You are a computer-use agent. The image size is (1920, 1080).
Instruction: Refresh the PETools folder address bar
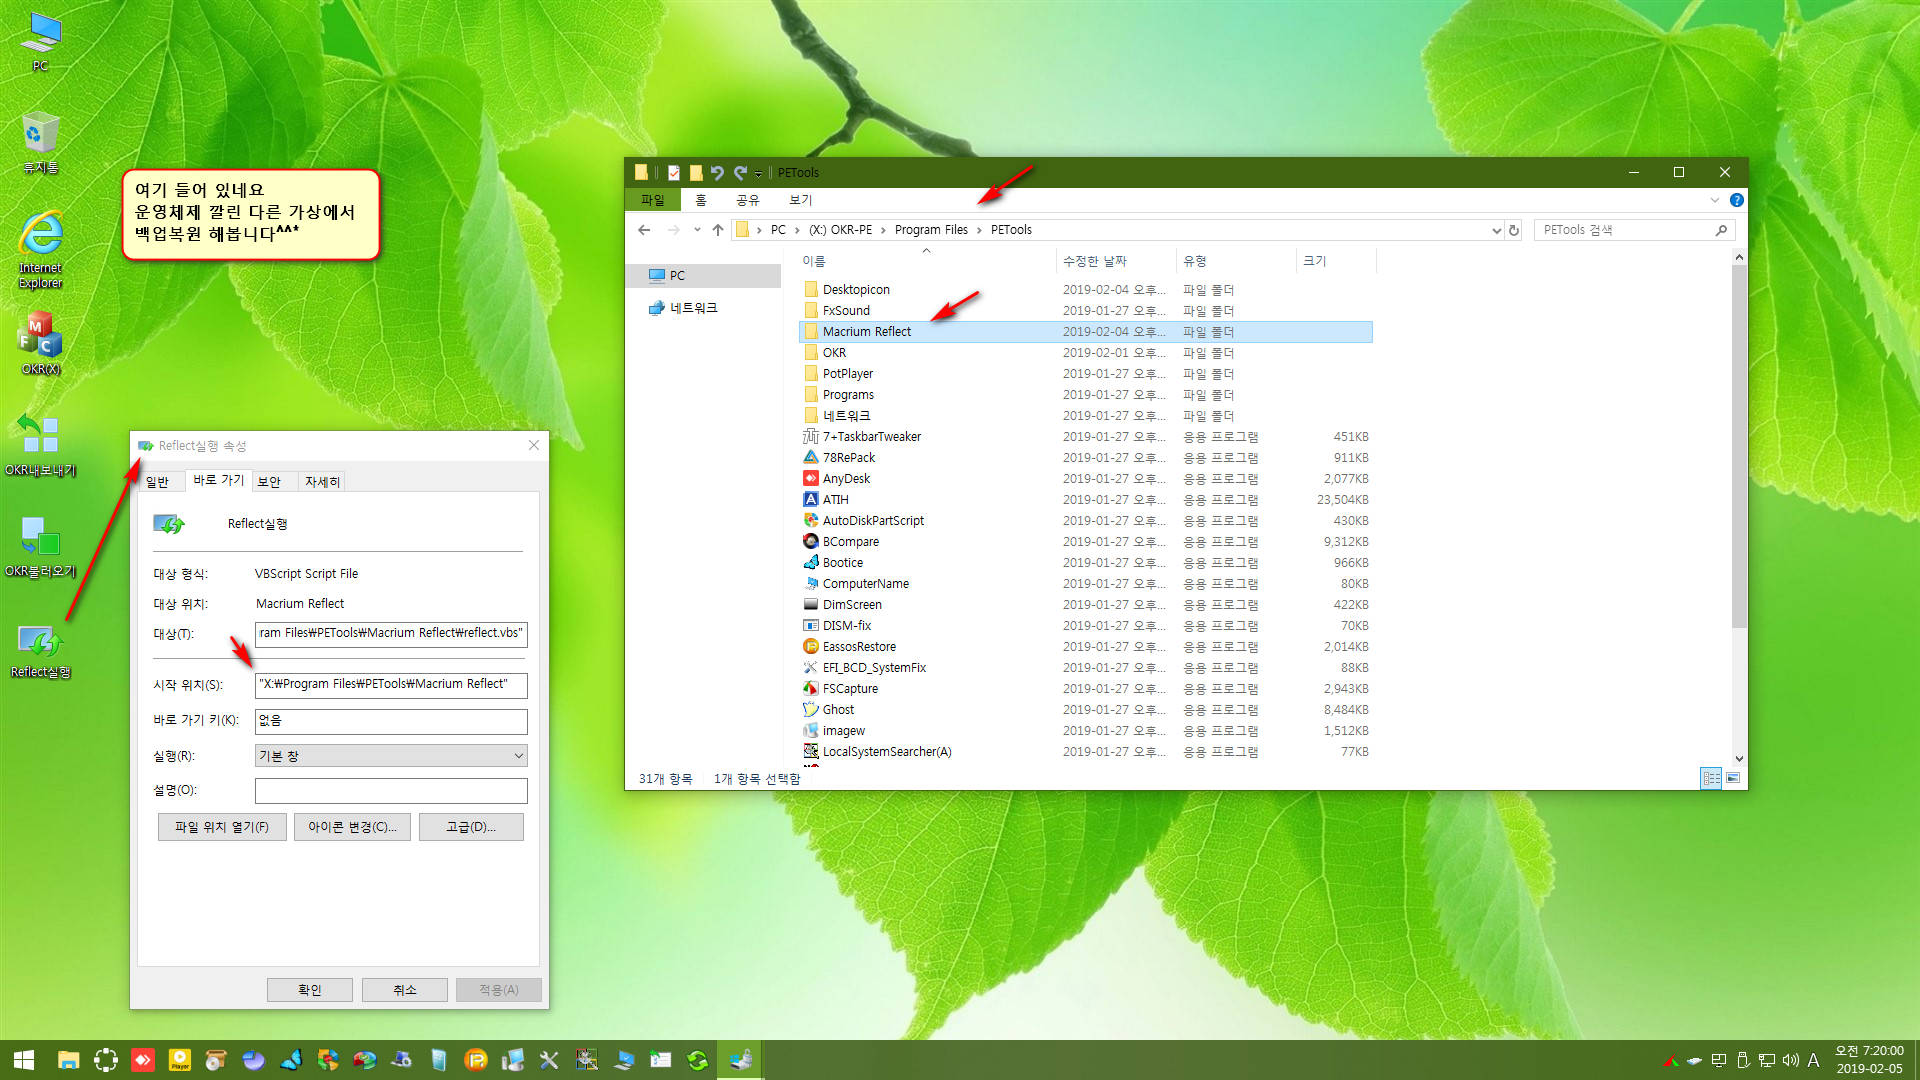tap(1514, 230)
